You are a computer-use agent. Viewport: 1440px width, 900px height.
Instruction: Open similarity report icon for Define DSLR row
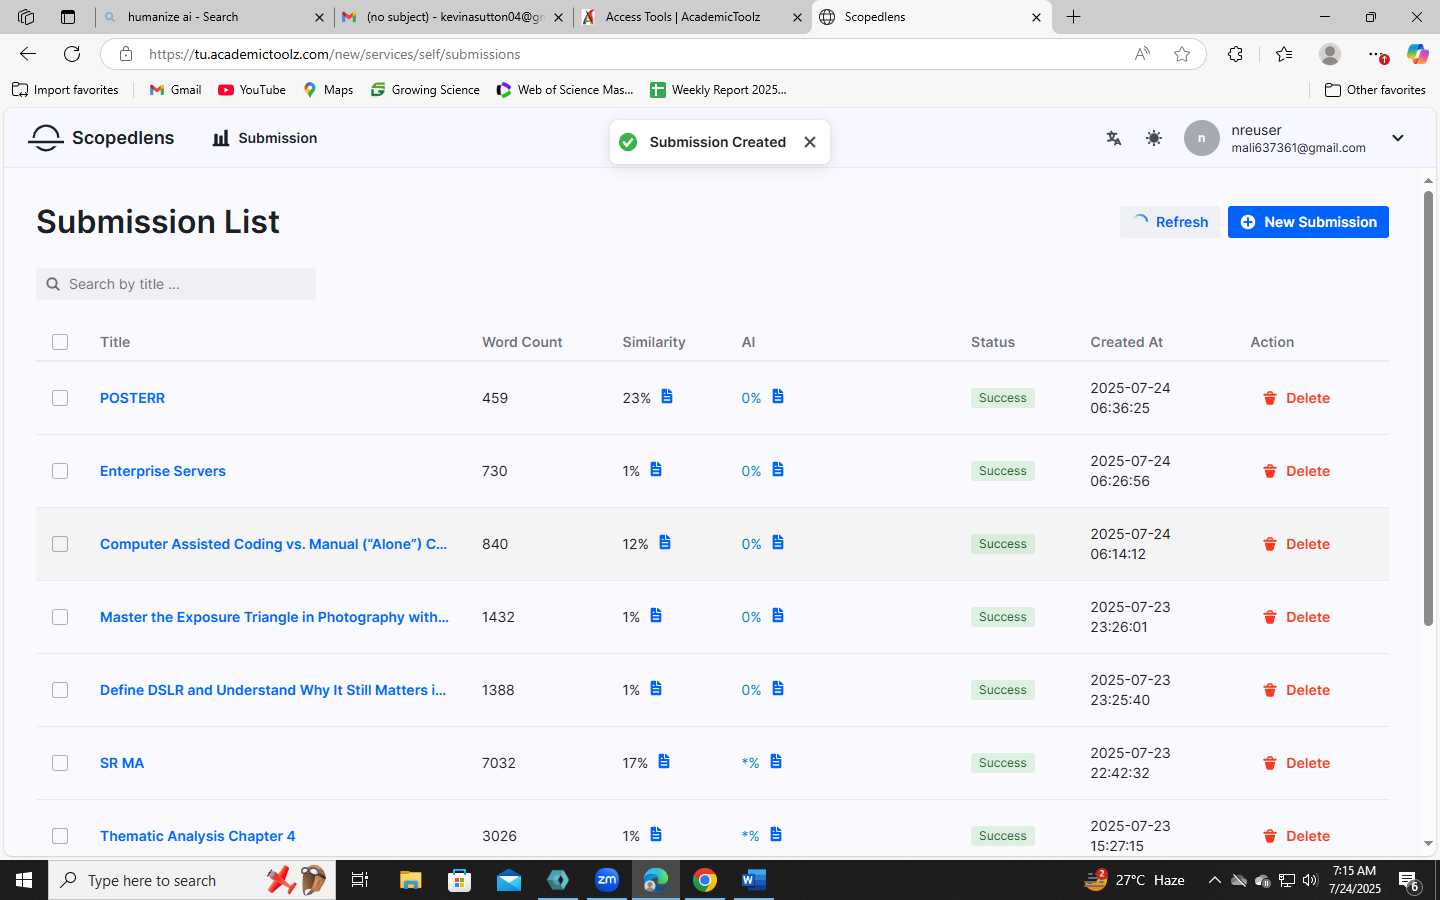656,689
